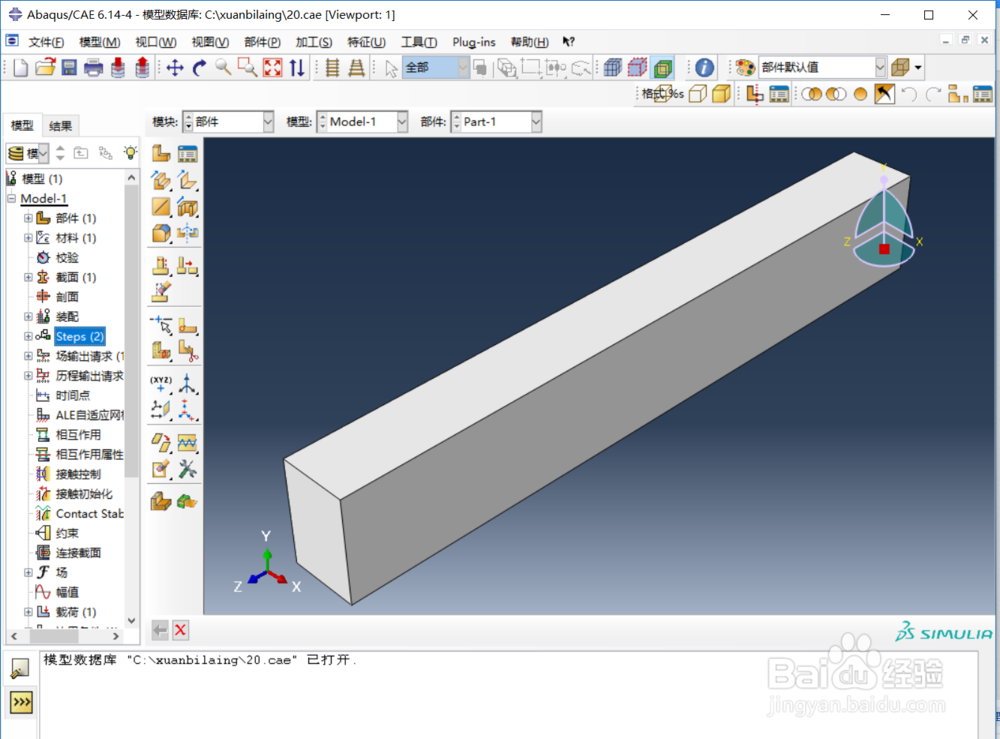Click the Print icon in toolbar
The height and width of the screenshot is (739, 1000).
point(93,67)
